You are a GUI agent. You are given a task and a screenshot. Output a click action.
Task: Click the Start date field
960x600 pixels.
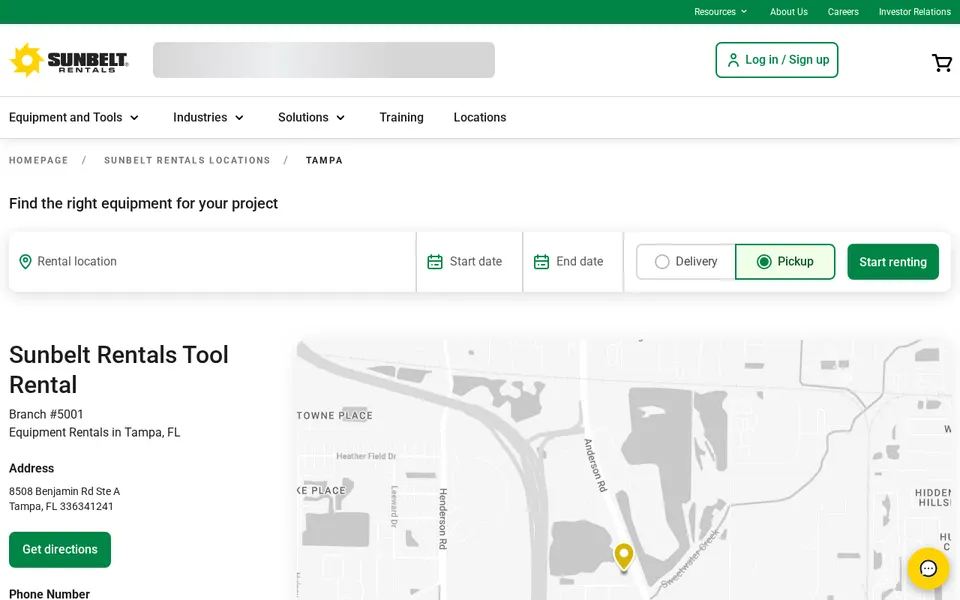click(x=470, y=262)
